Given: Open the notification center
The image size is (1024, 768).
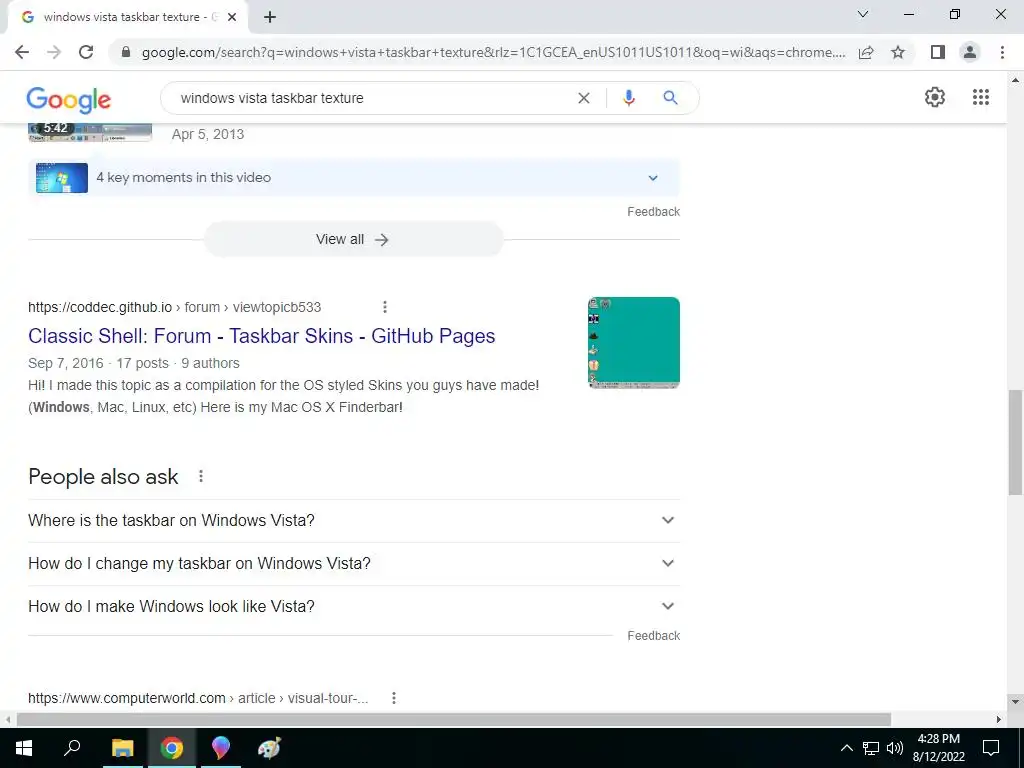Looking at the screenshot, I should 991,748.
